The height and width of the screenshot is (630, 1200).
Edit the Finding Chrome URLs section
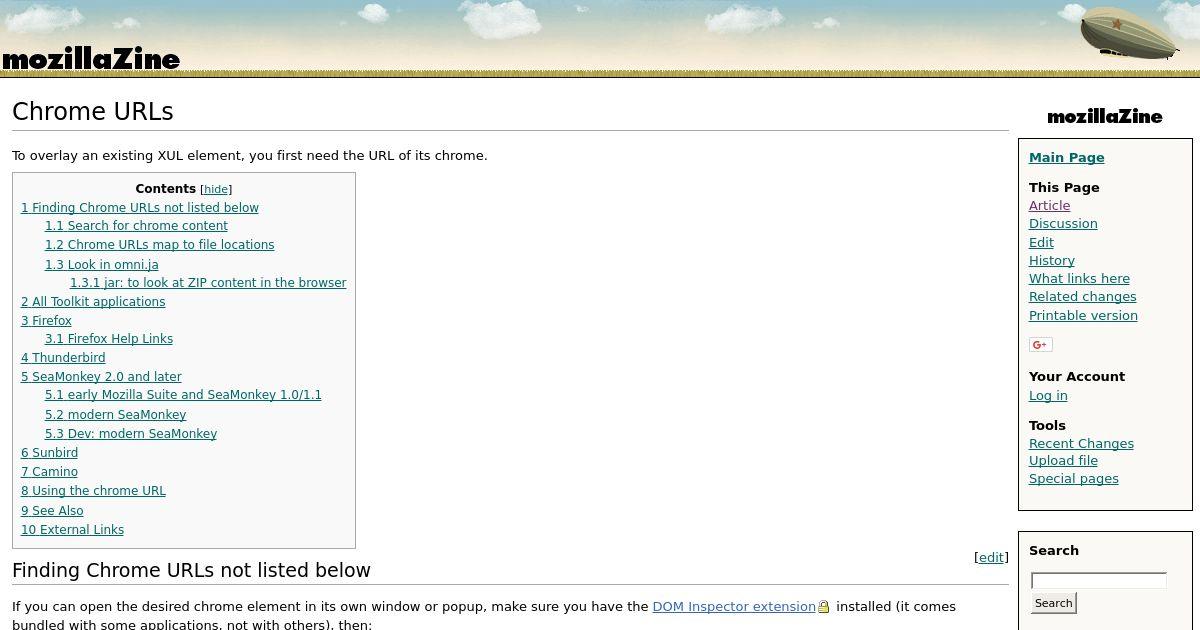(x=991, y=558)
